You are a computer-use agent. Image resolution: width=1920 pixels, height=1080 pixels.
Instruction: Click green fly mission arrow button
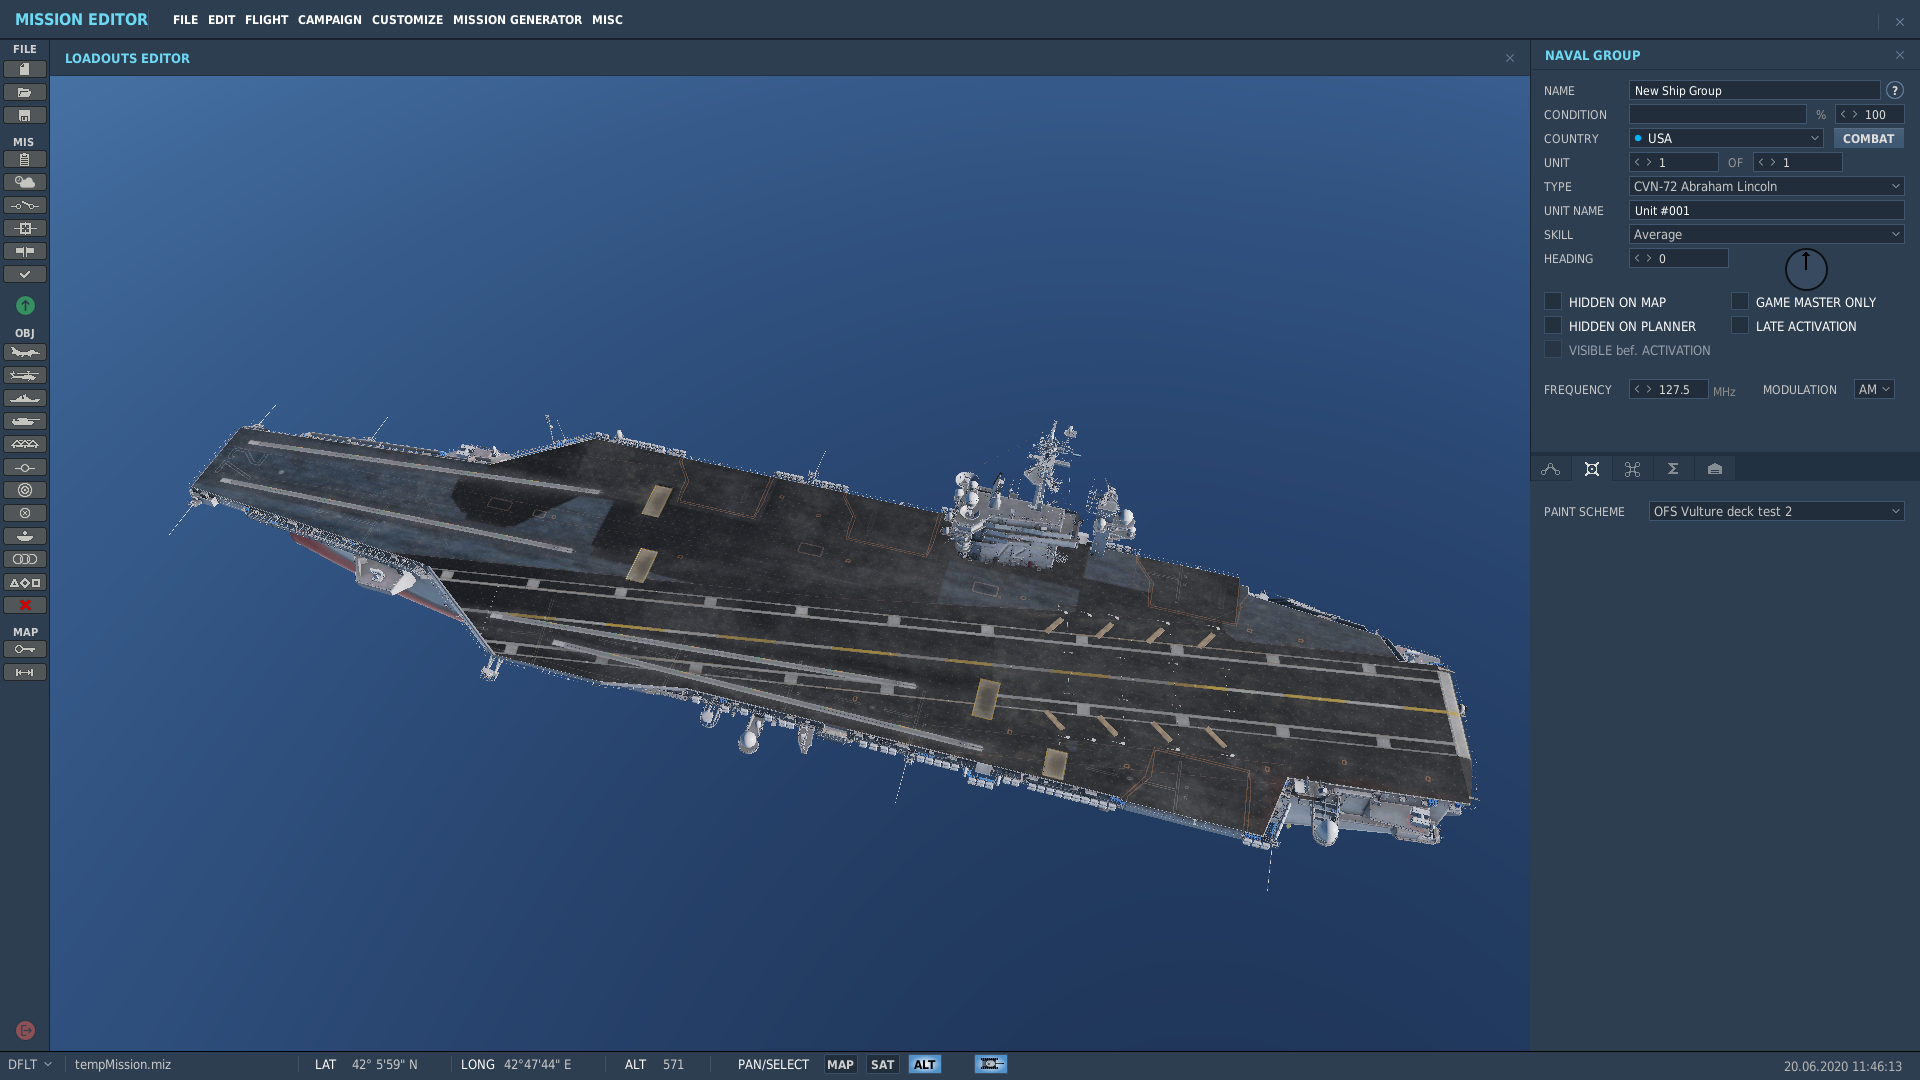click(x=25, y=305)
